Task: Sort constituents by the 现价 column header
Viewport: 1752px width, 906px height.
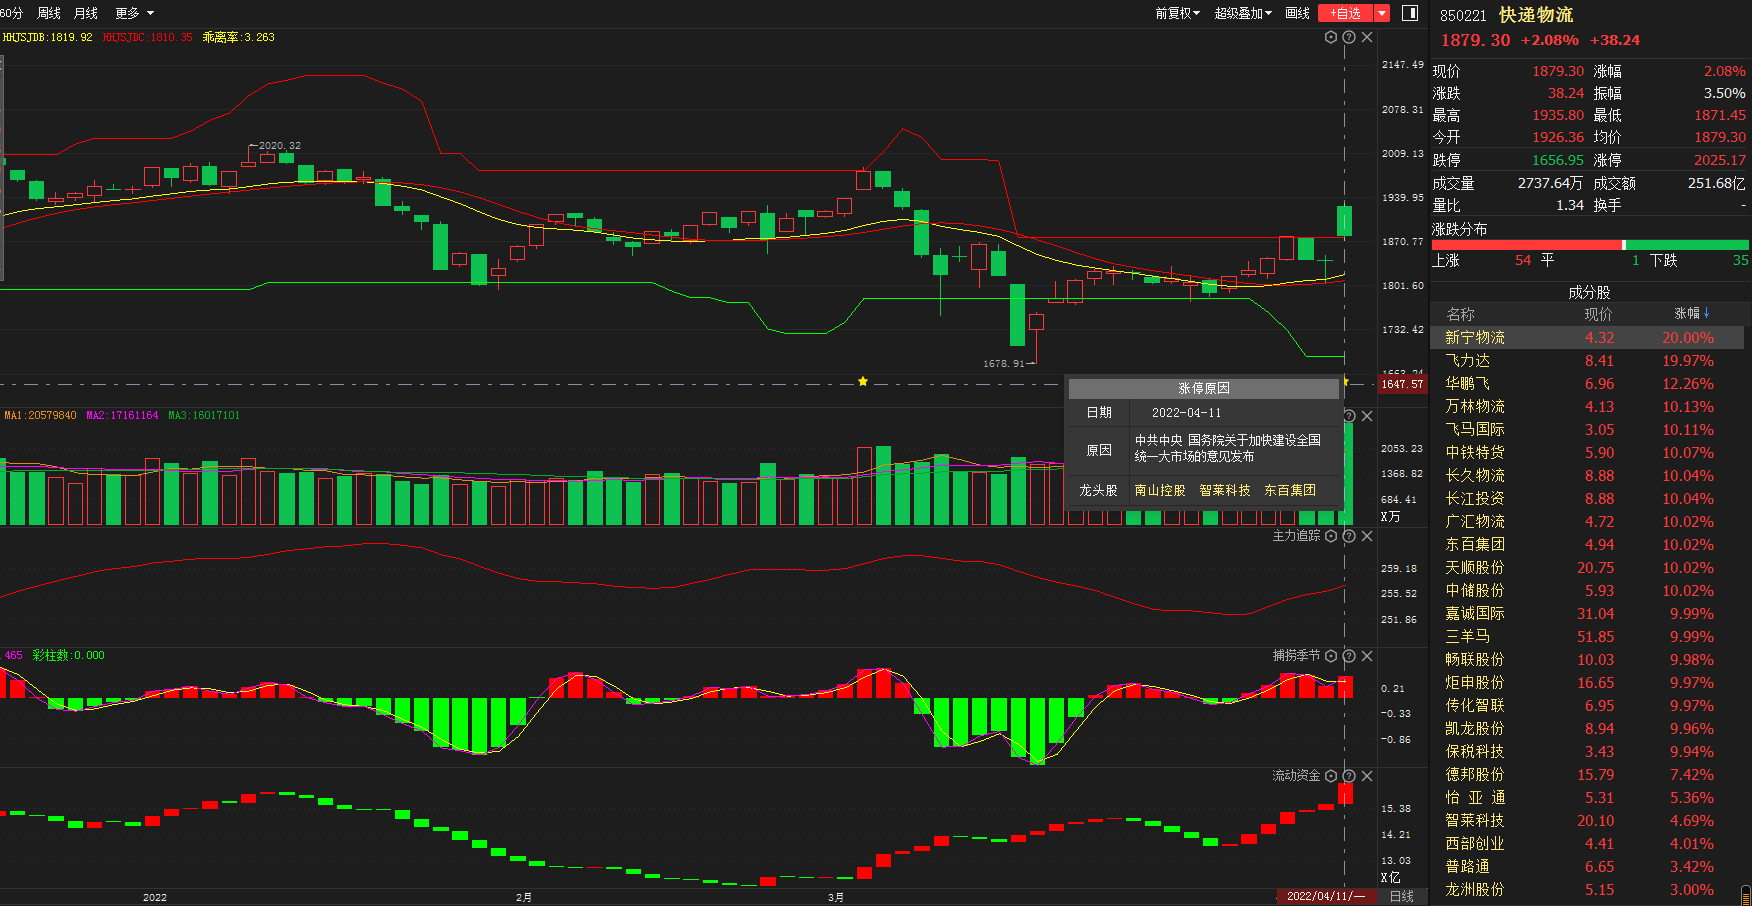Action: tap(1598, 314)
